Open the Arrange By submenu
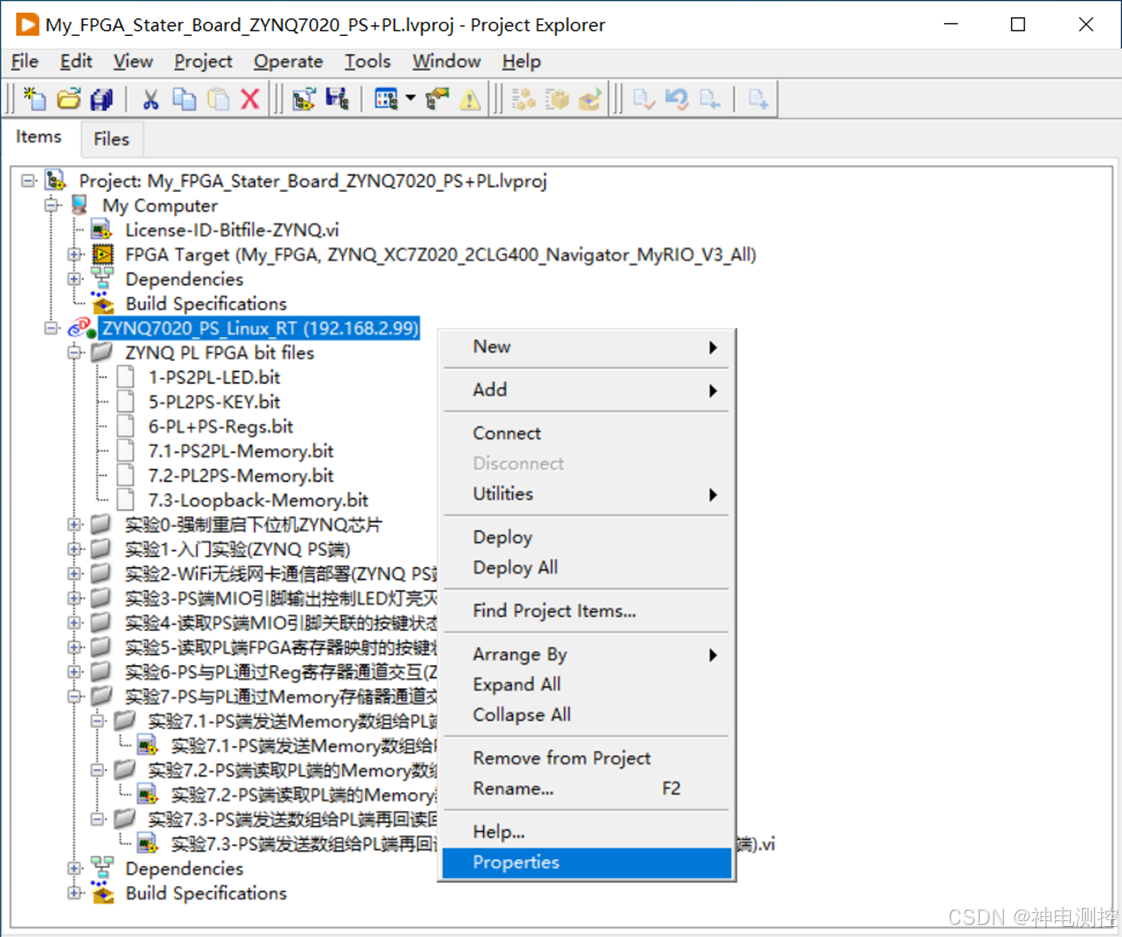 pyautogui.click(x=587, y=654)
